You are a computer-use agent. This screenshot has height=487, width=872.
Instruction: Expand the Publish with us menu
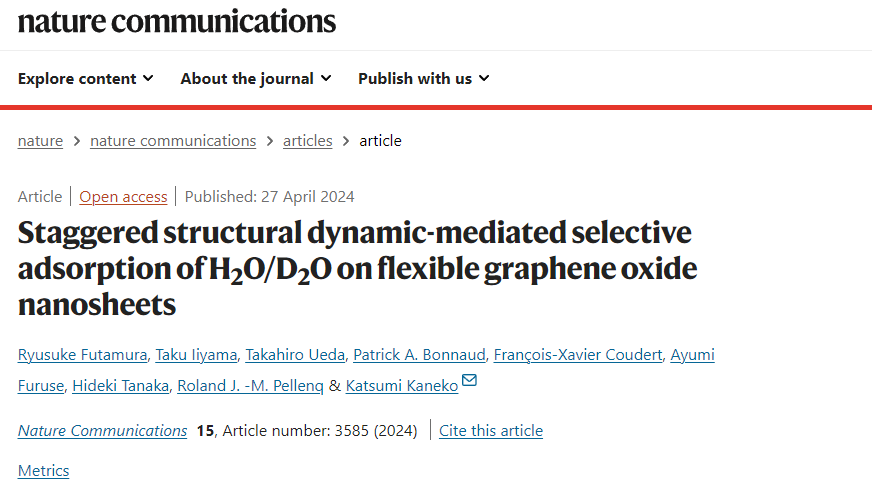424,79
